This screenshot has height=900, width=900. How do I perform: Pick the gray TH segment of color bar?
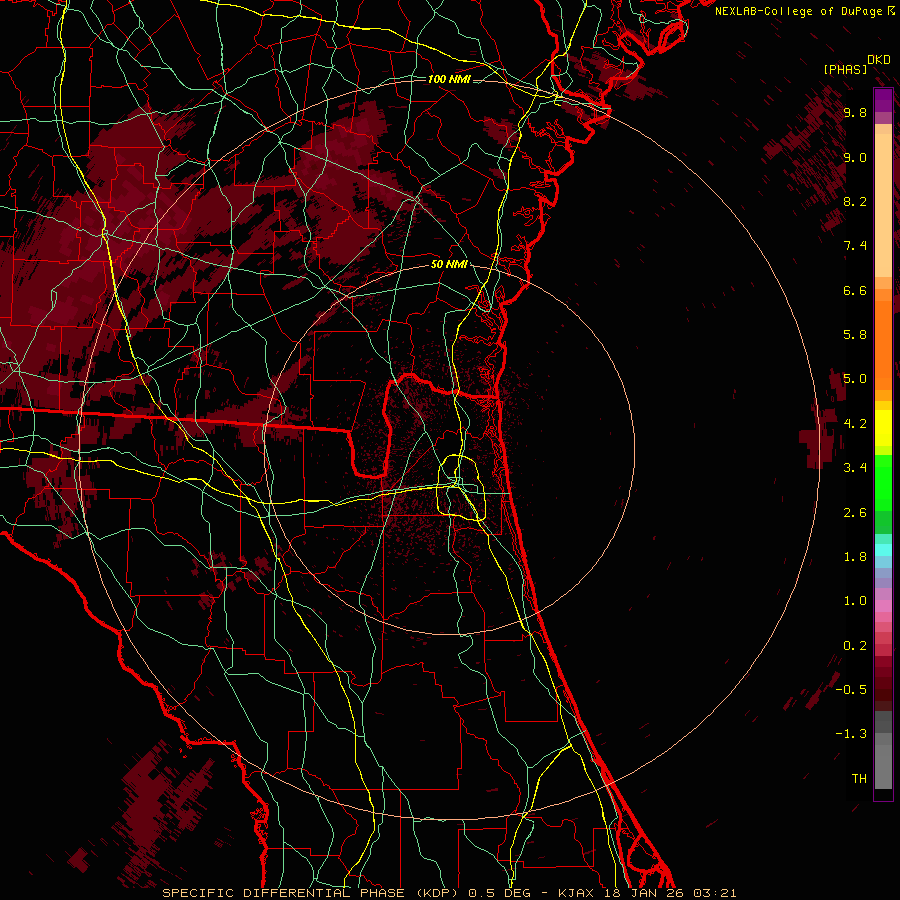[883, 767]
